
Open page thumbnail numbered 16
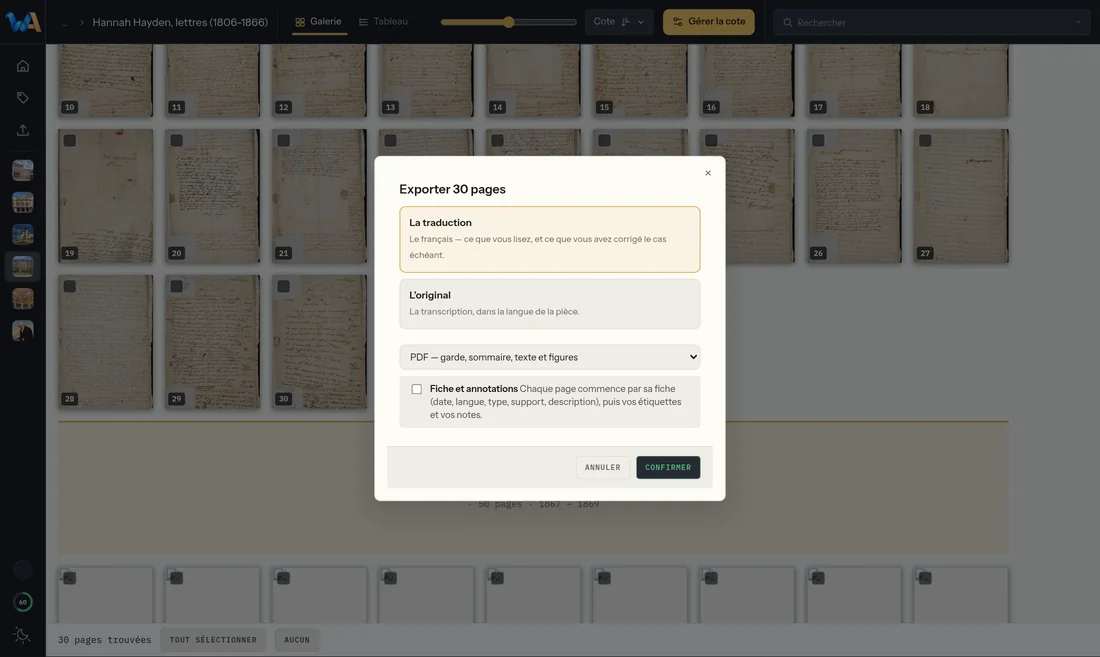pos(747,80)
